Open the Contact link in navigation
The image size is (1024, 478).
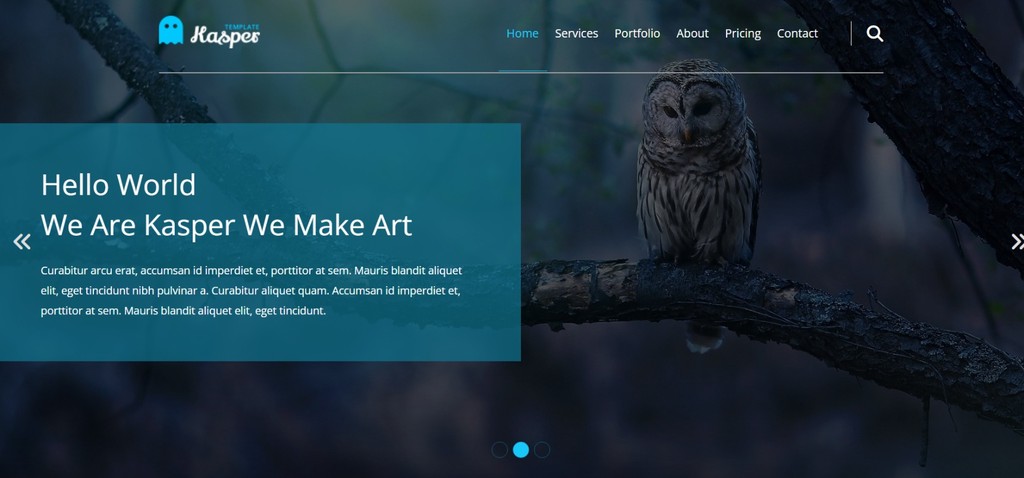tap(797, 33)
